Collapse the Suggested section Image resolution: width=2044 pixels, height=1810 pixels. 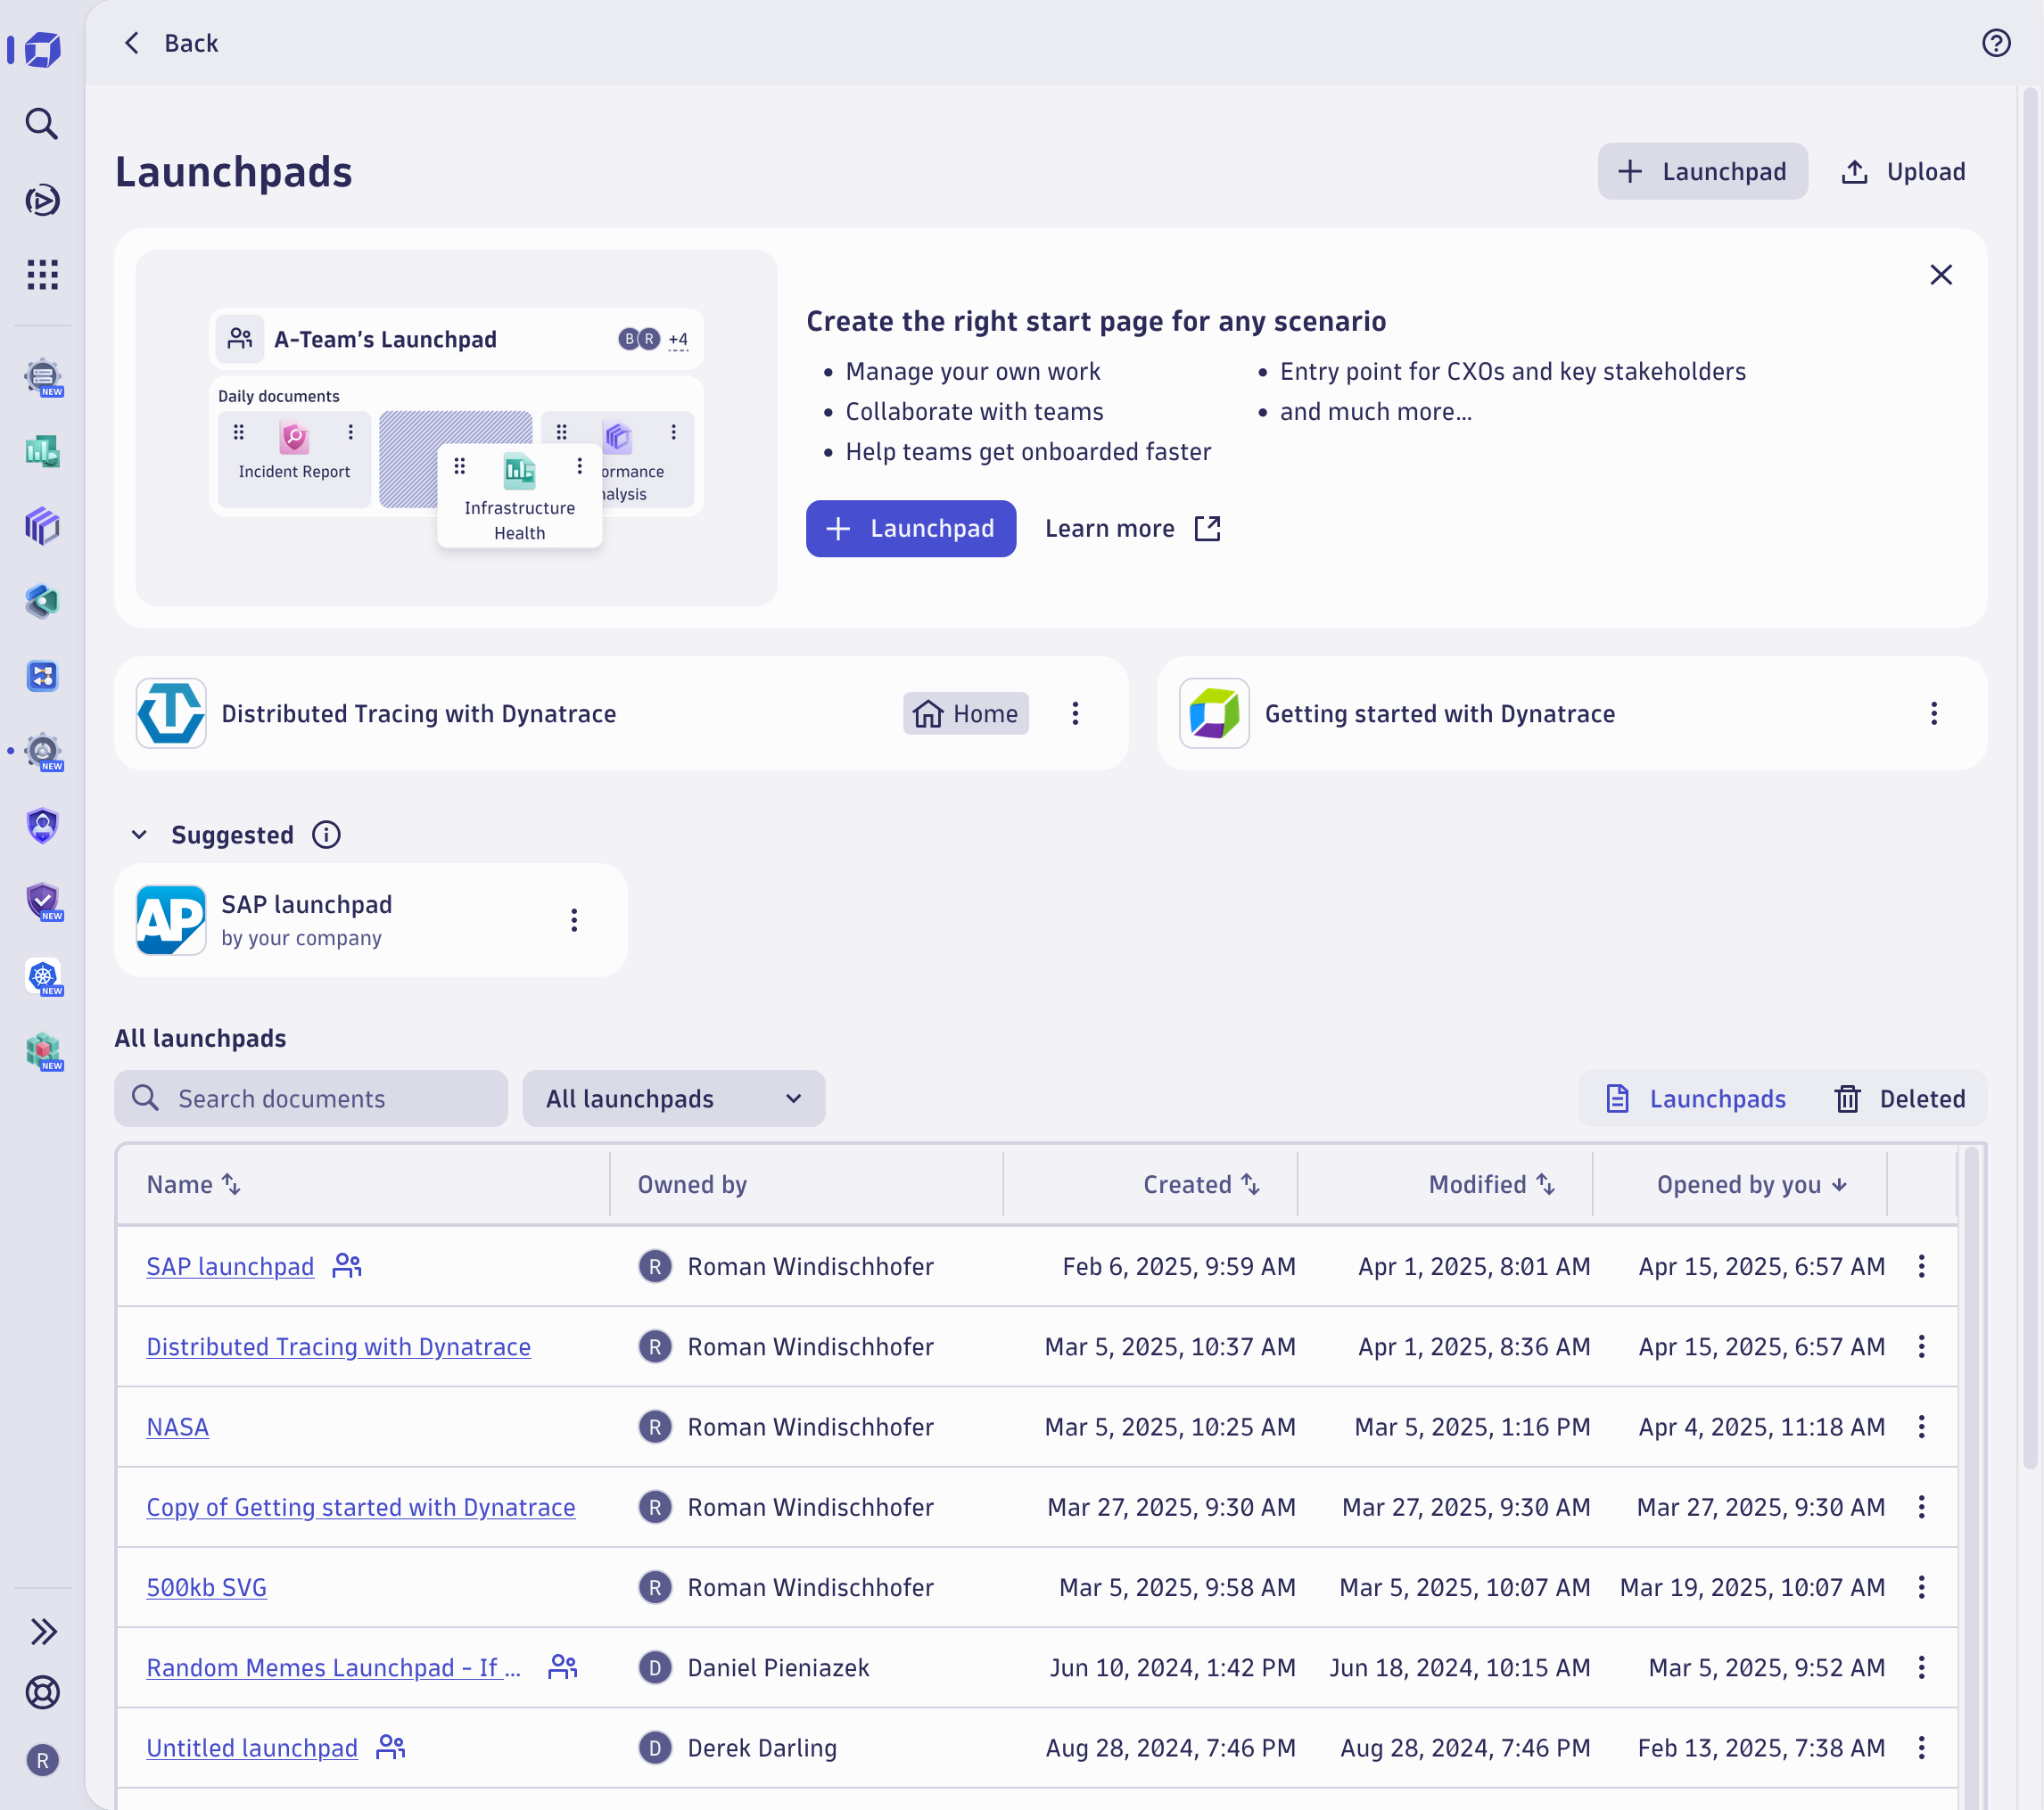(139, 834)
